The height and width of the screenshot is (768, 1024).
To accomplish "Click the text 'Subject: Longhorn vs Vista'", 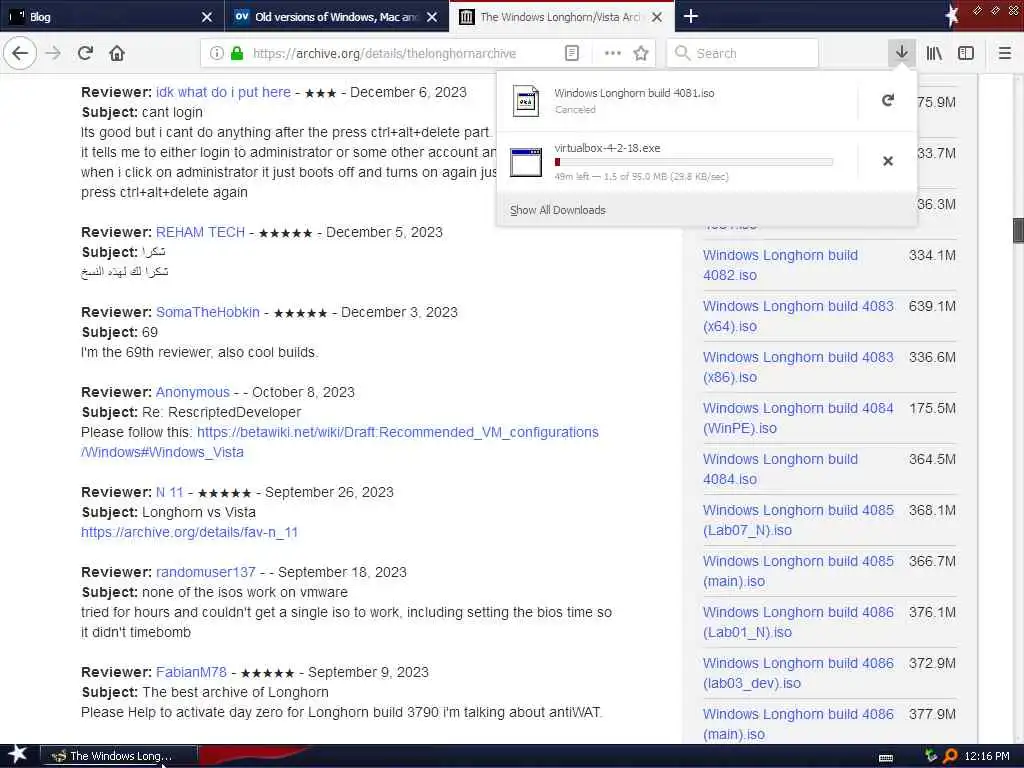I will pos(168,512).
